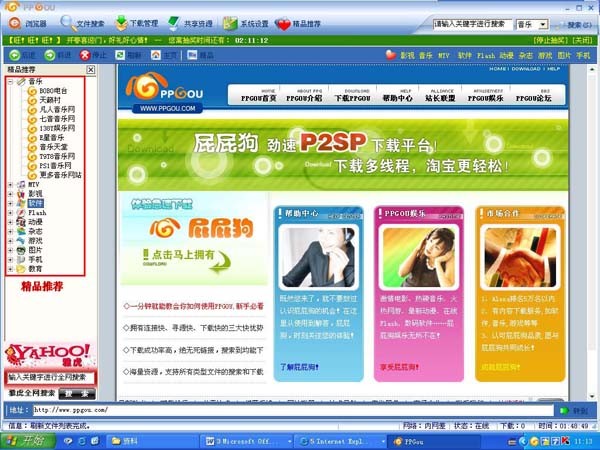
Task: Expand the 教育 tree node
Action: coord(11,269)
